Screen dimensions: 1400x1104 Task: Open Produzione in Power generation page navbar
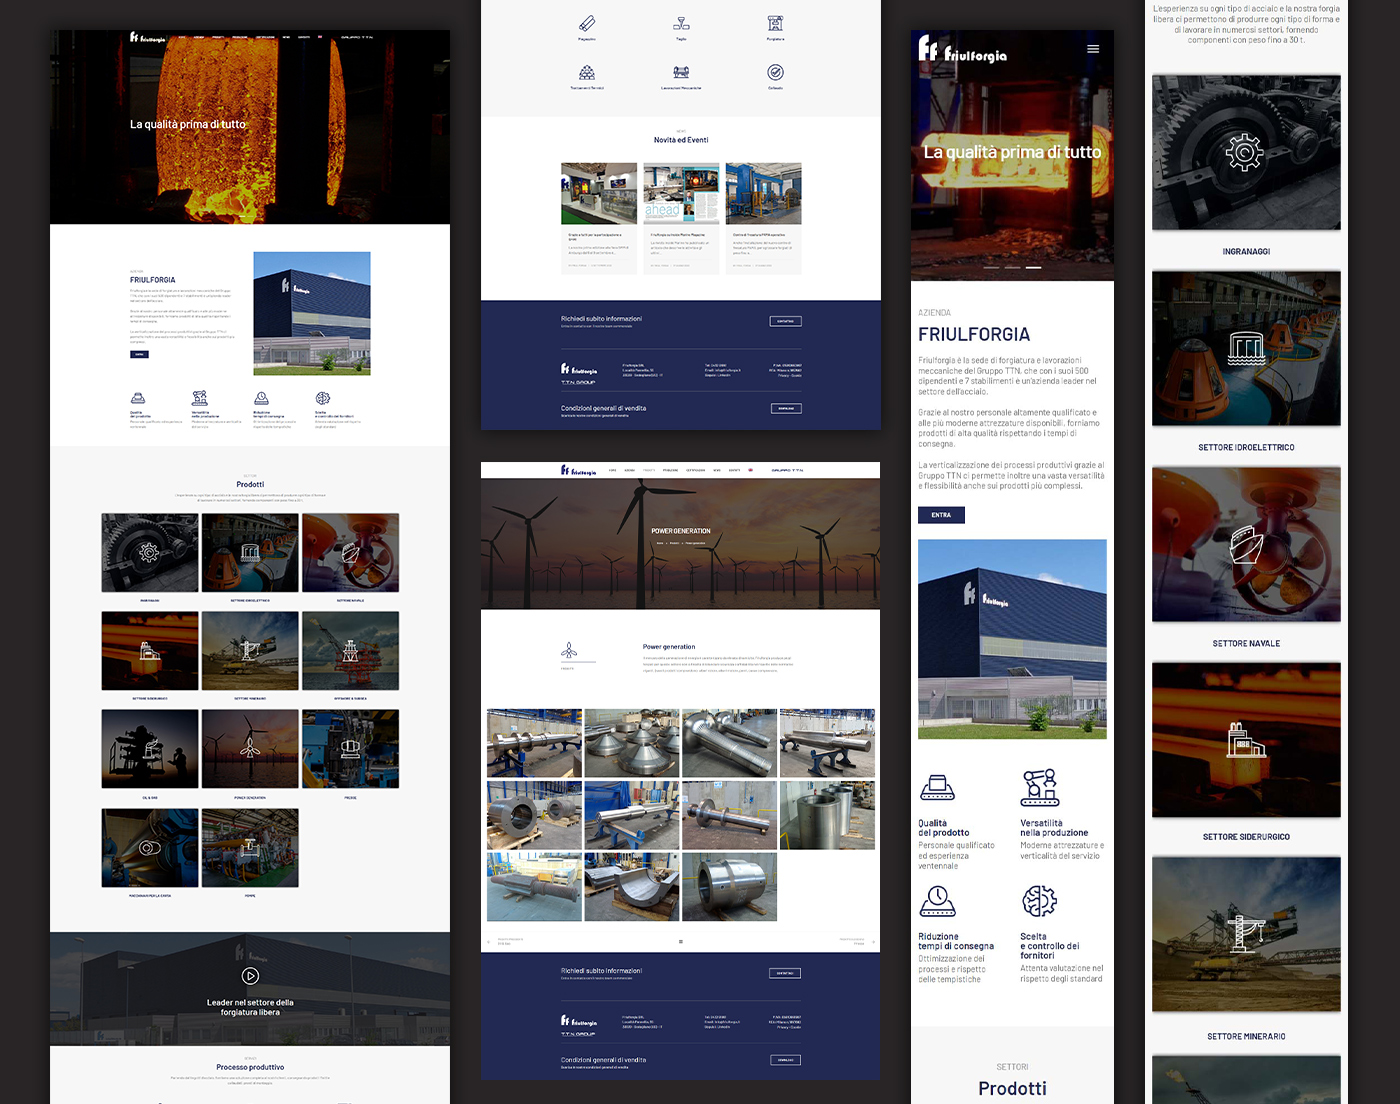point(670,470)
